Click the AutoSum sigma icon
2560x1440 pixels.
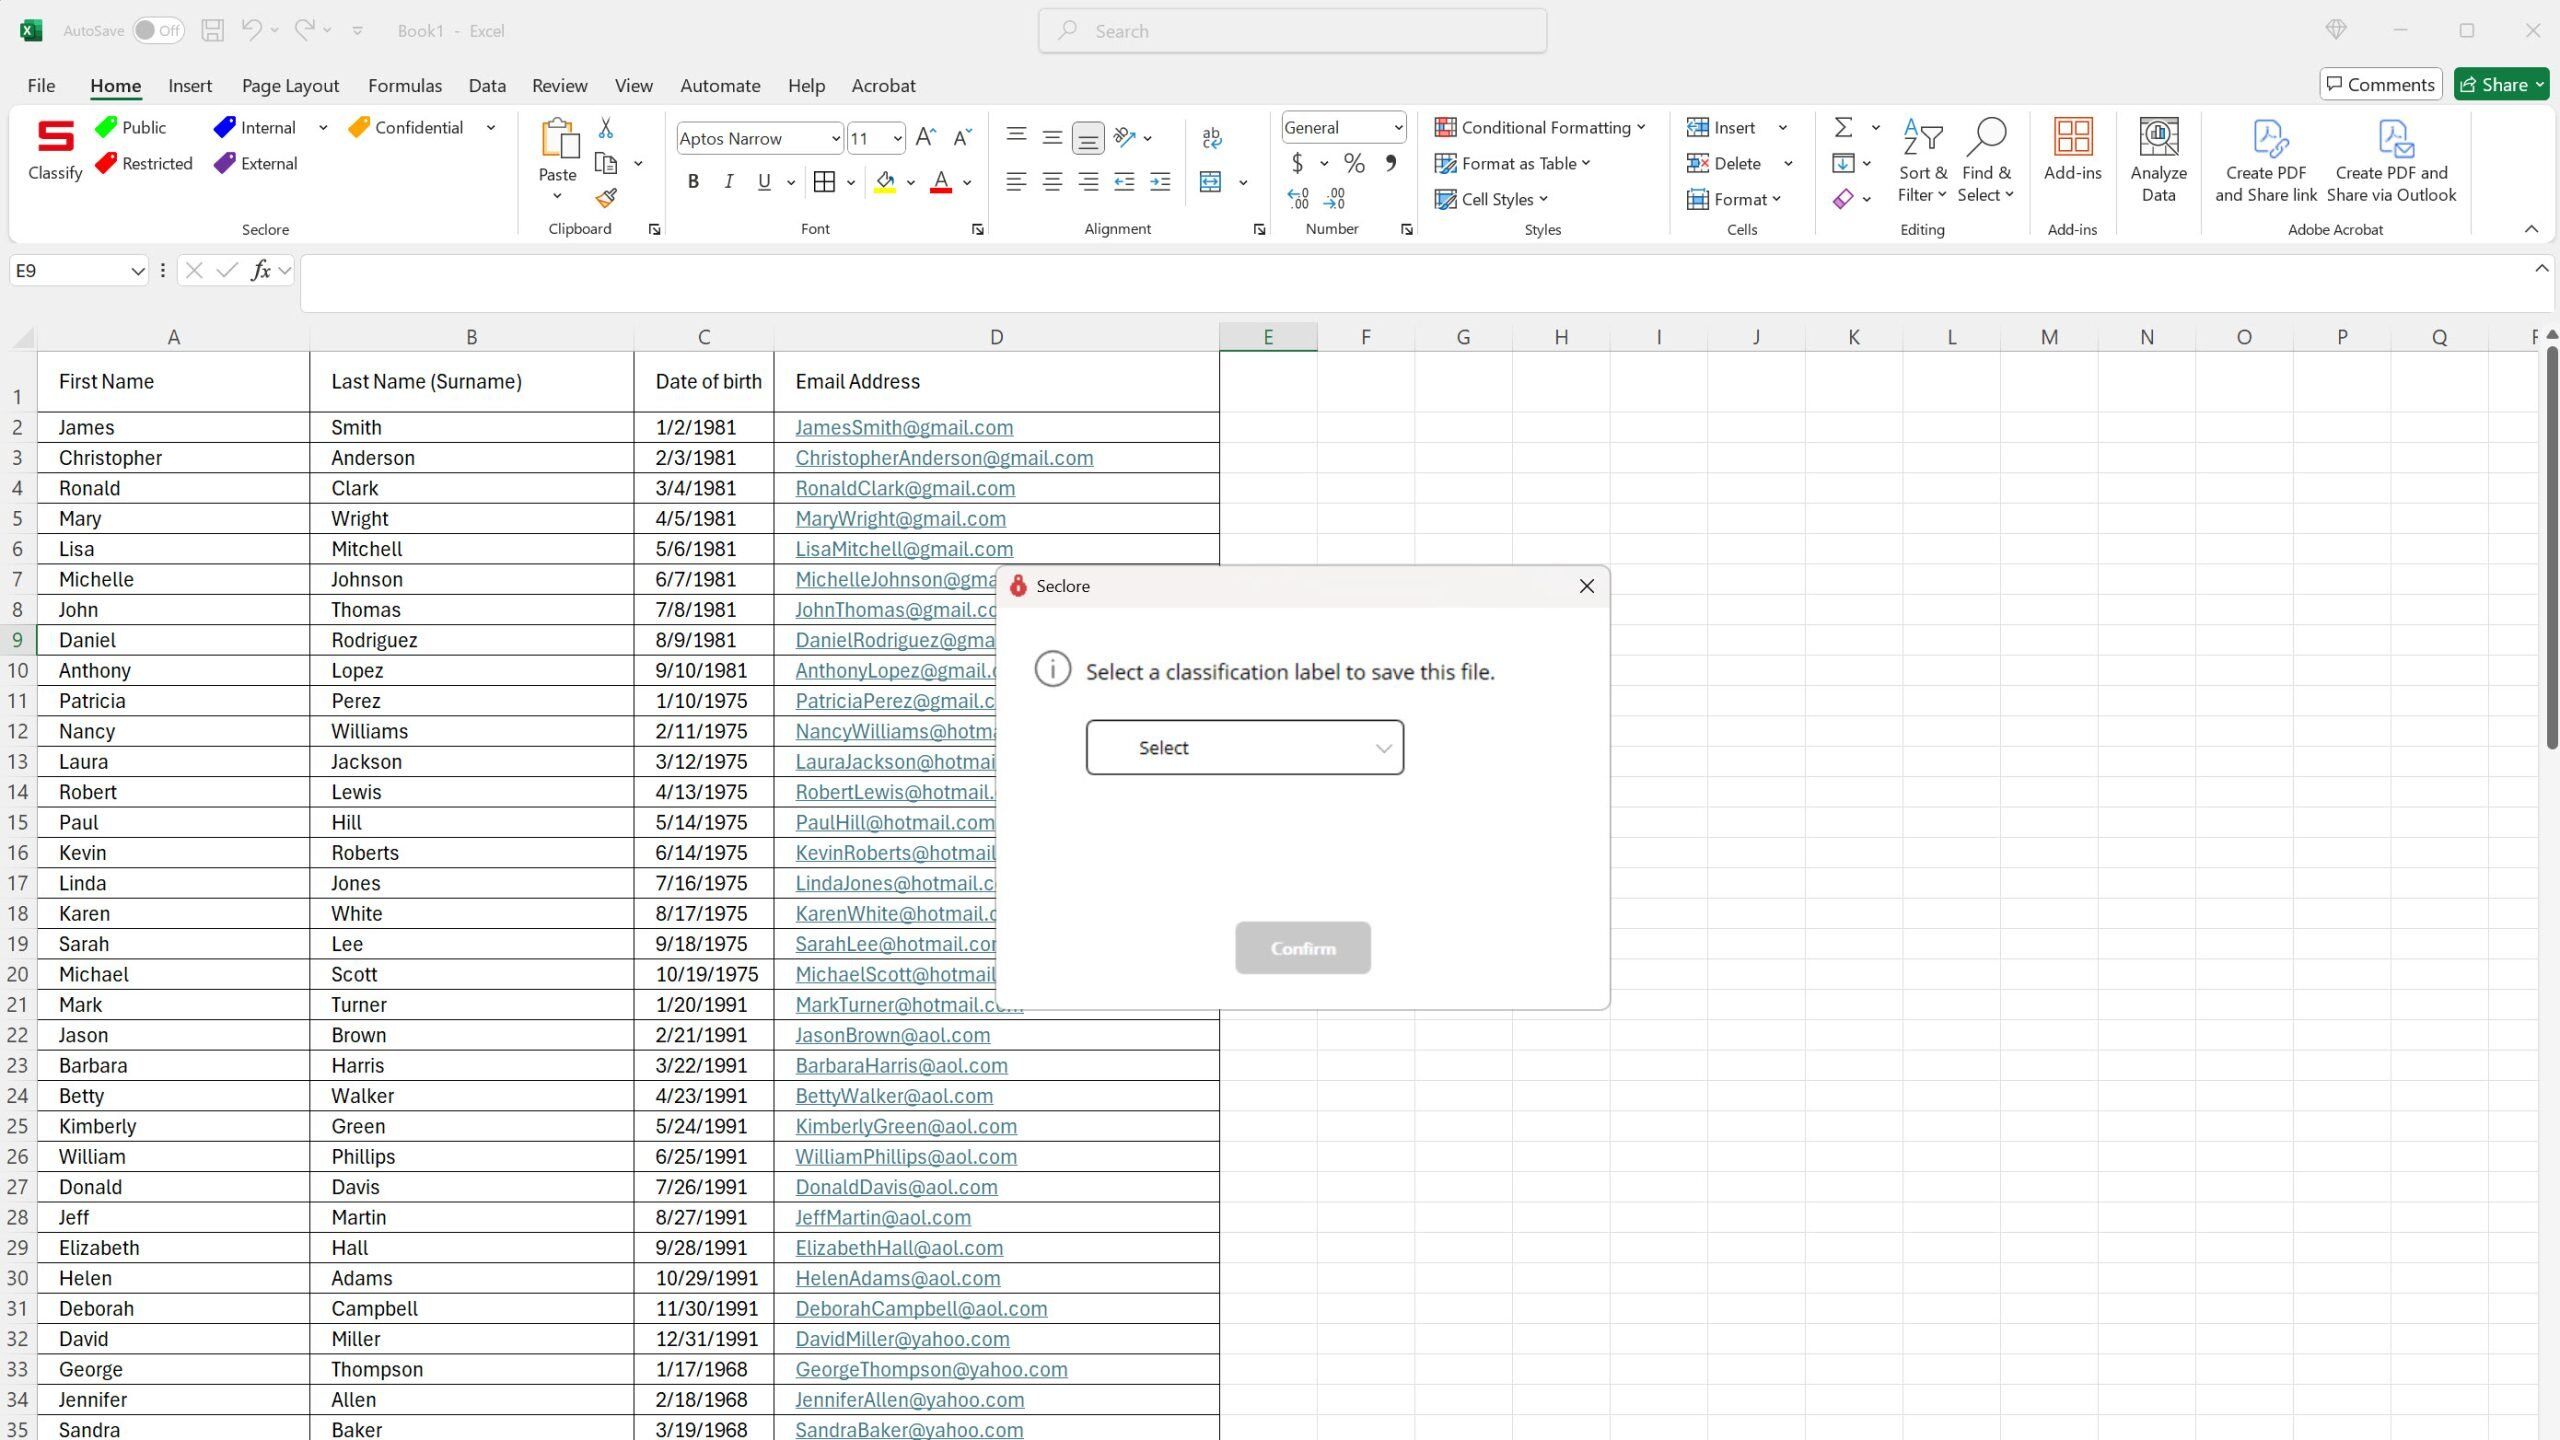[1843, 128]
